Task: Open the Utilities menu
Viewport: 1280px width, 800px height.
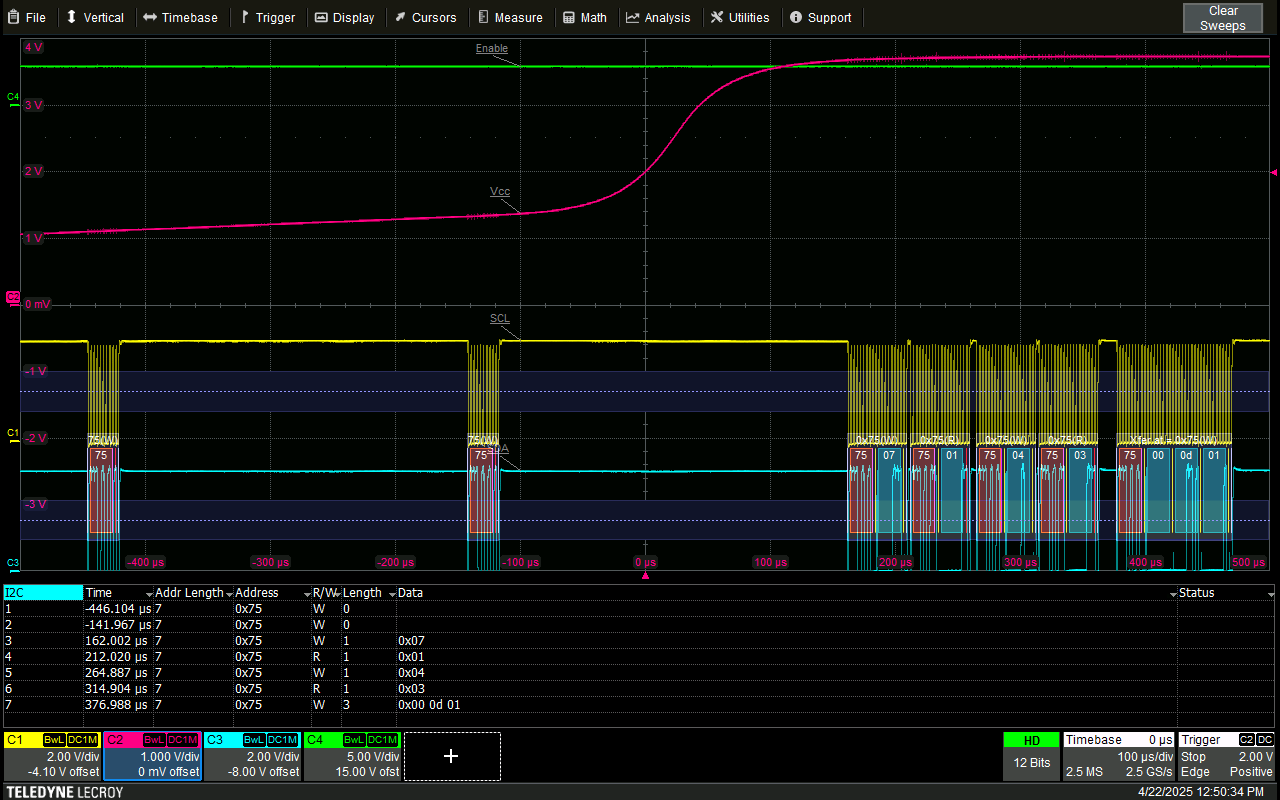Action: [x=740, y=17]
